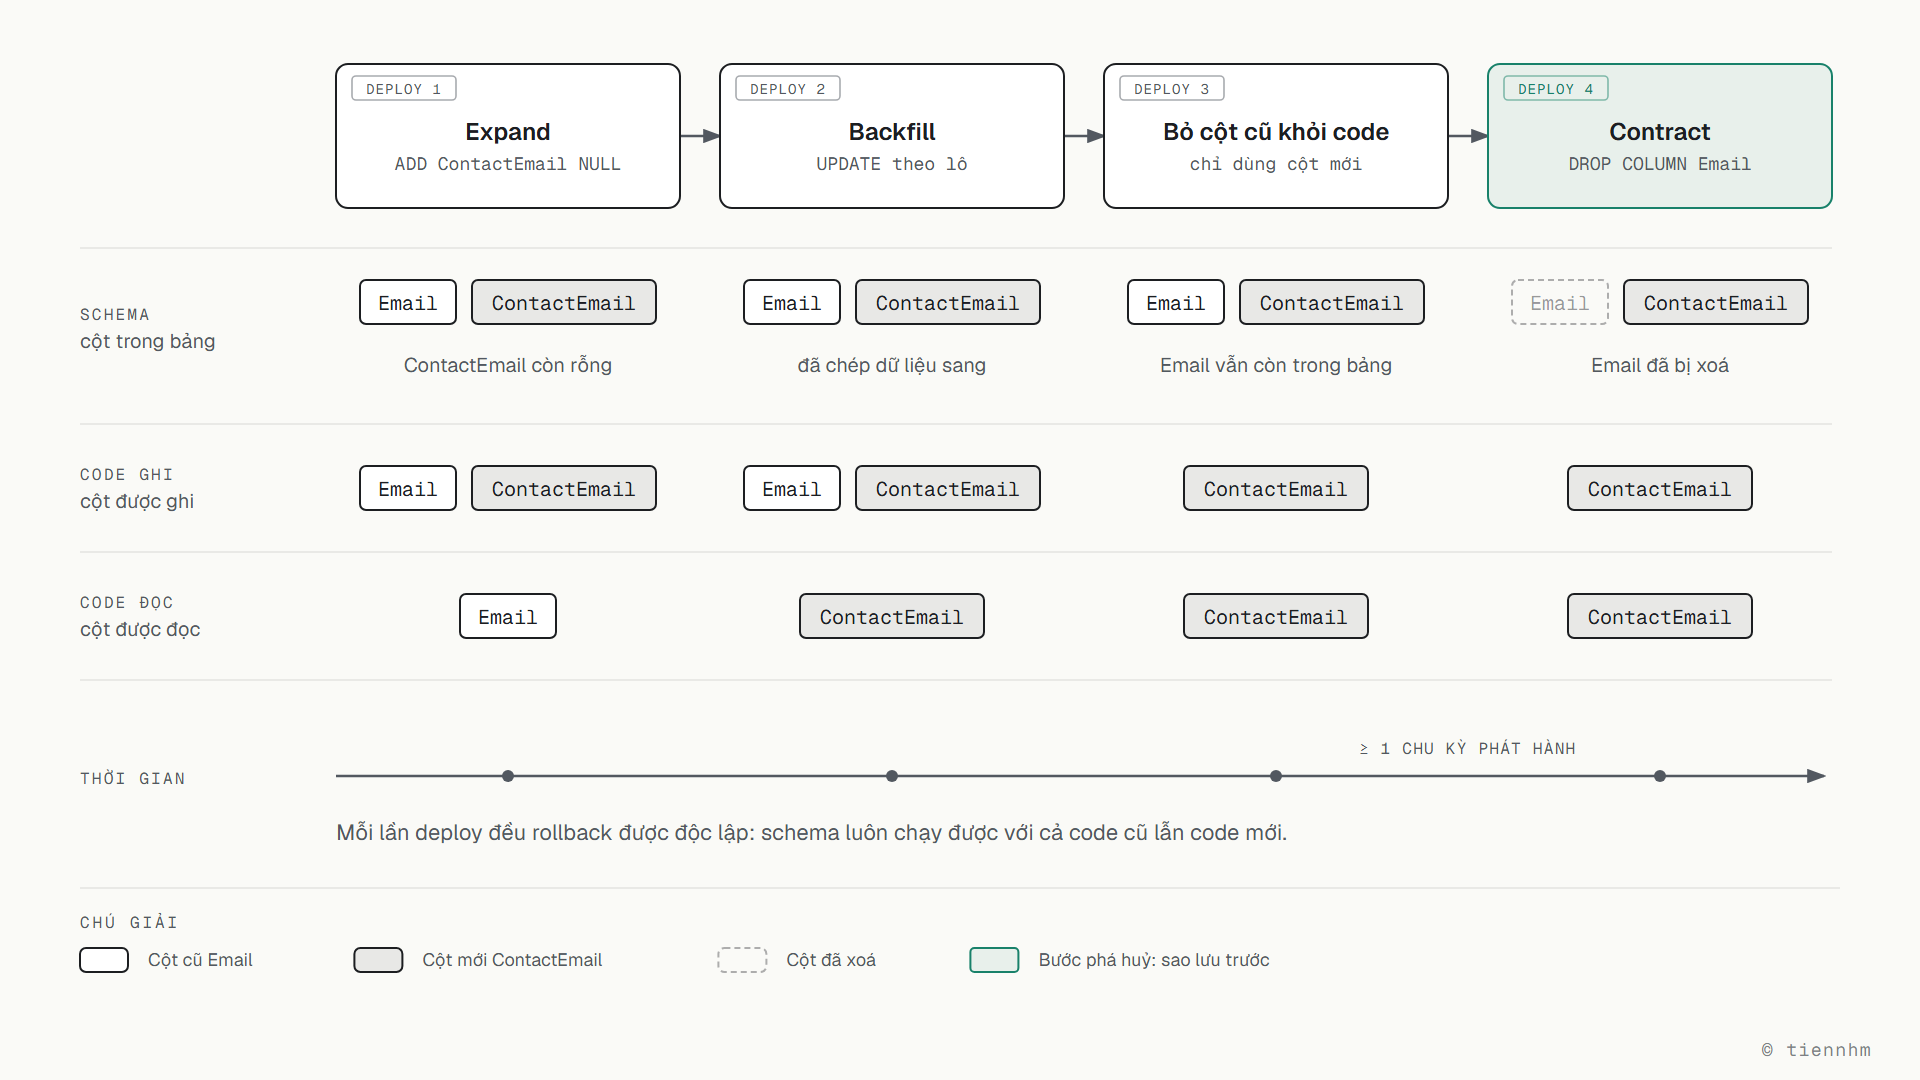Viewport: 1920px width, 1080px height.
Task: Click the 'Bỏ cột cũ khỏi code' title
Action: click(x=1276, y=132)
